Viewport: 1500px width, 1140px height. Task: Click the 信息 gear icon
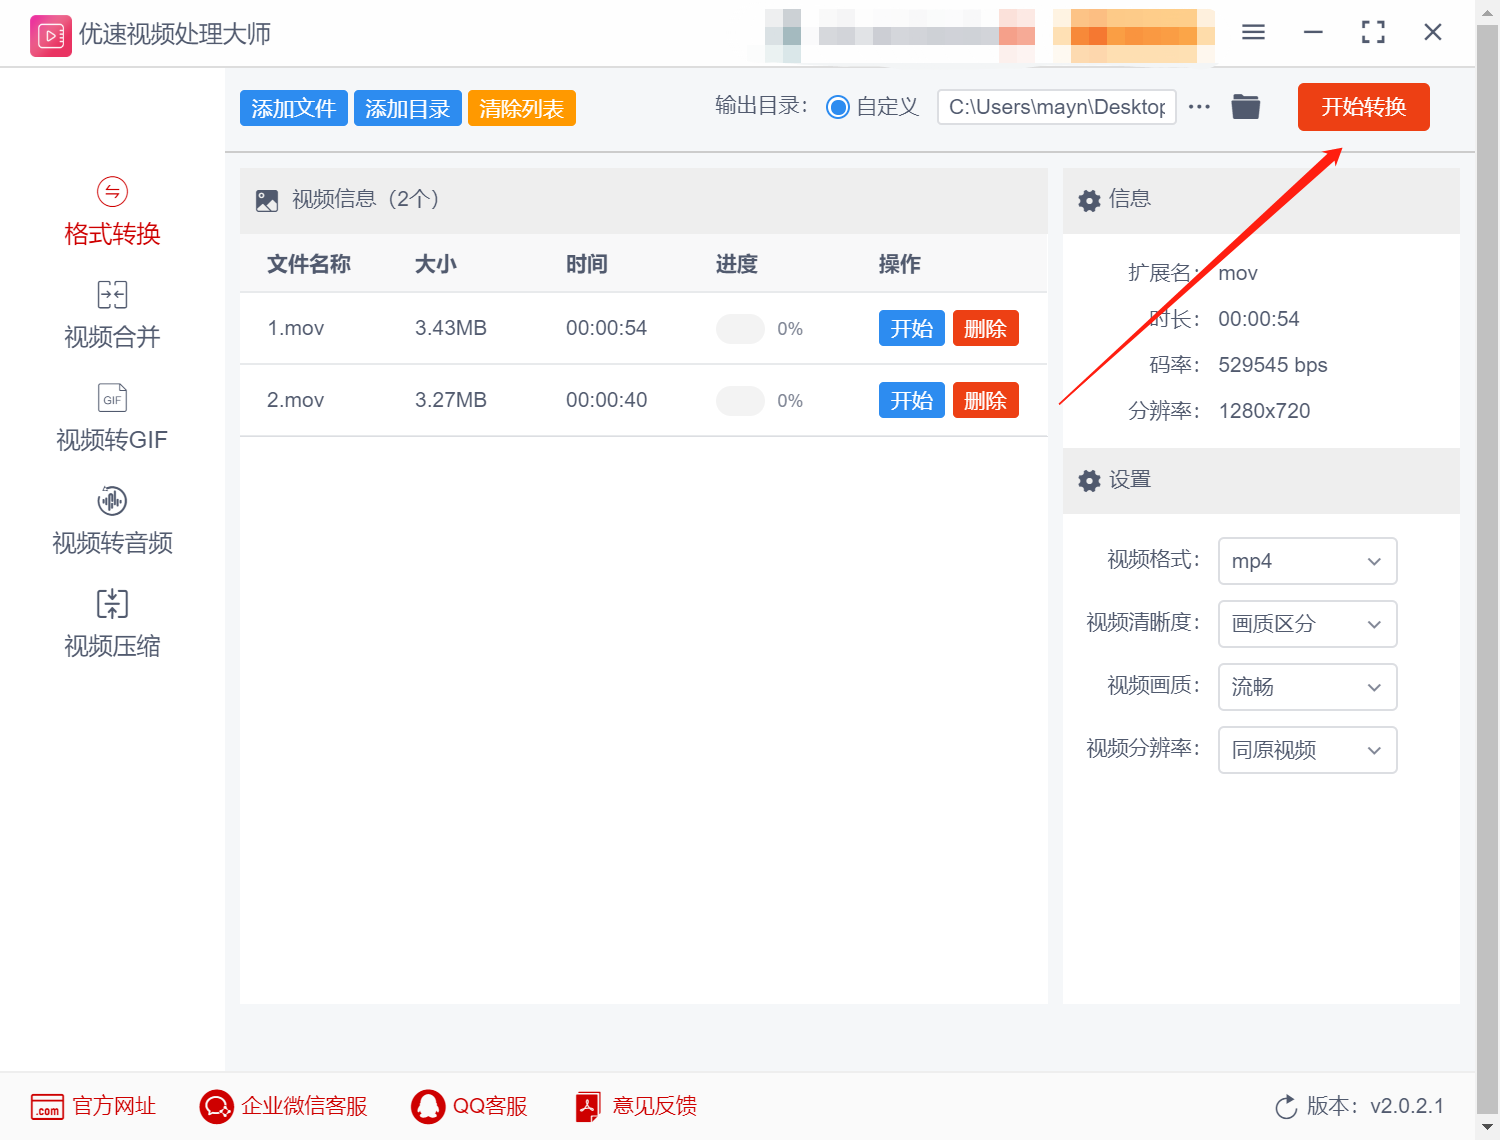pyautogui.click(x=1089, y=200)
